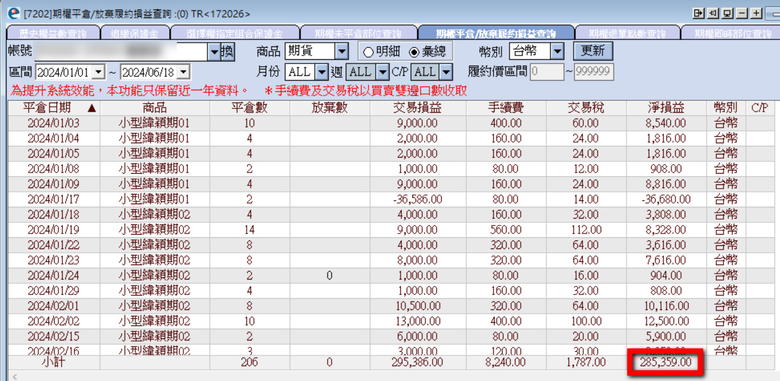Click the 小計 subtotal row label
This screenshot has width=780, height=381.
coord(54,363)
